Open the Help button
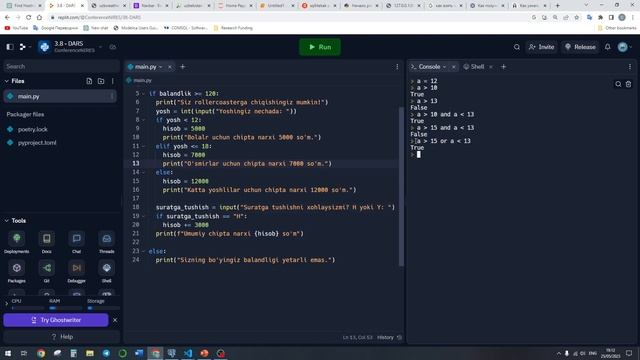This screenshot has height=360, width=640. (x=62, y=337)
